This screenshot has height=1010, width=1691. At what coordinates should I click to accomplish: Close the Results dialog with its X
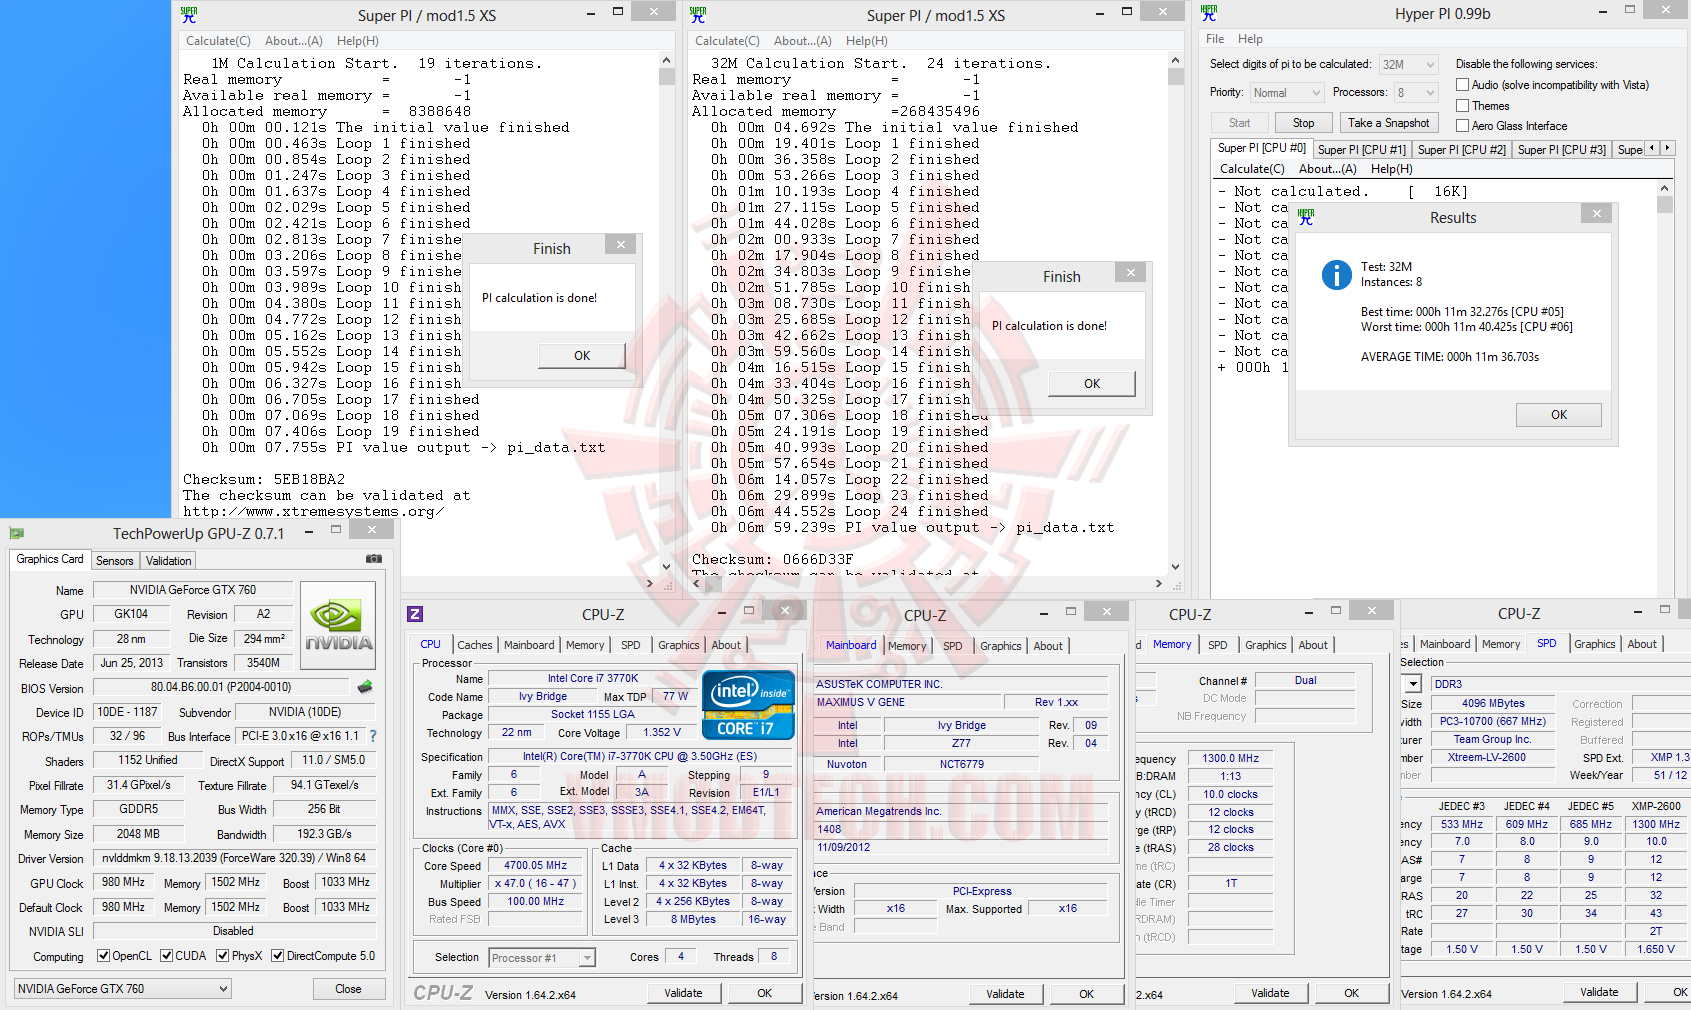pyautogui.click(x=1596, y=213)
